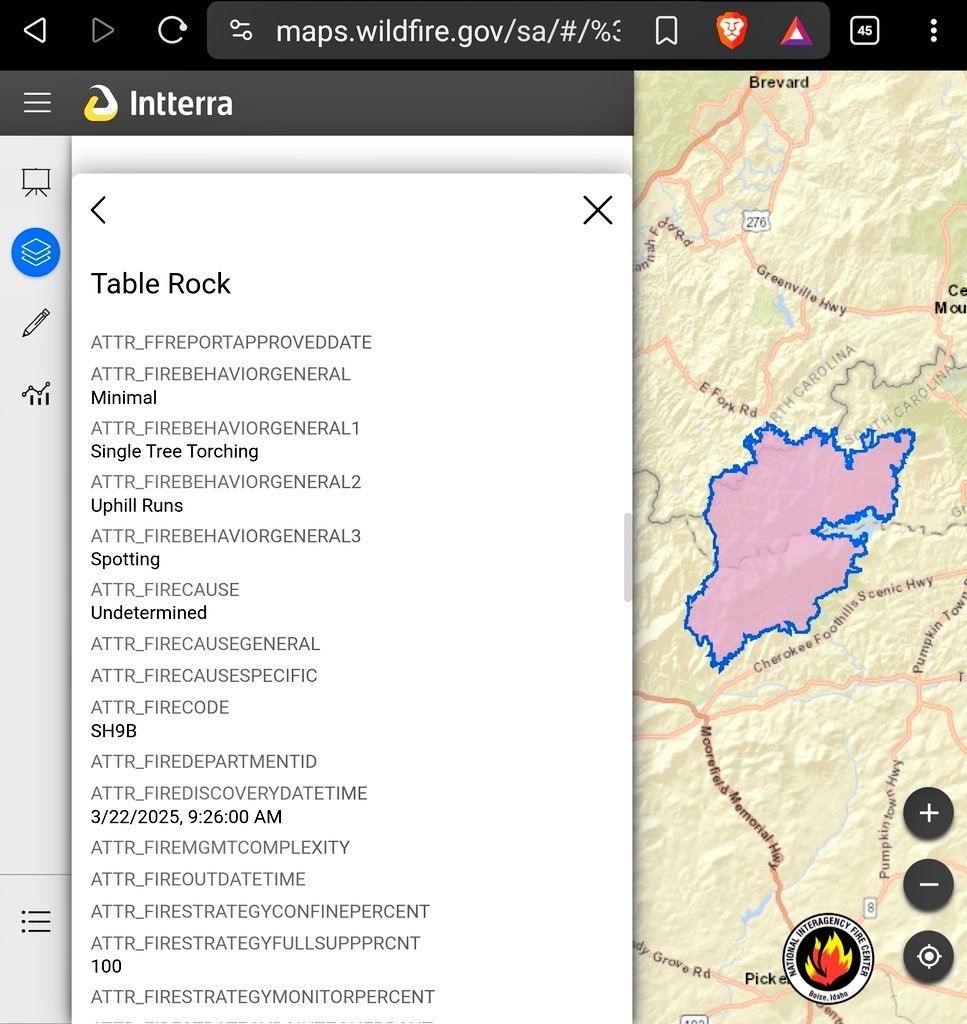Open the markup pencil tool
This screenshot has height=1024, width=967.
pos(36,322)
